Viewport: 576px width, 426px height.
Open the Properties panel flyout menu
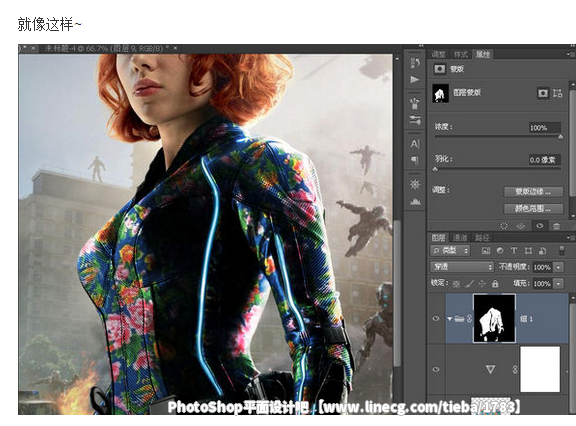coord(570,54)
